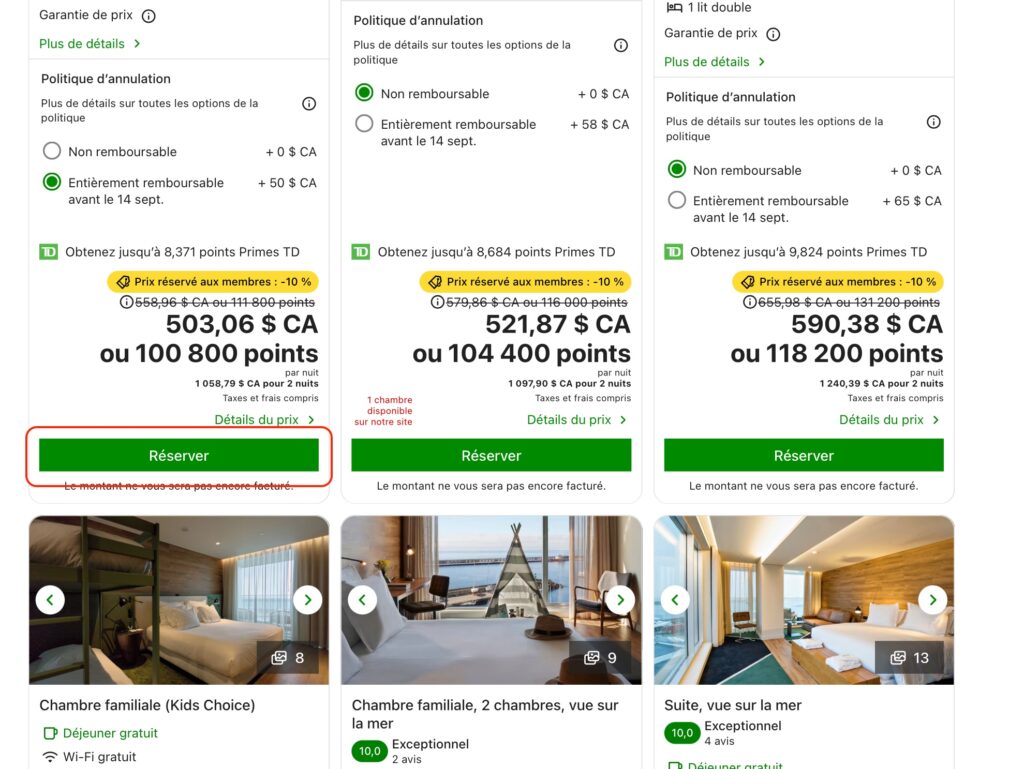Open photo gallery icon showing 8 images

tap(288, 657)
